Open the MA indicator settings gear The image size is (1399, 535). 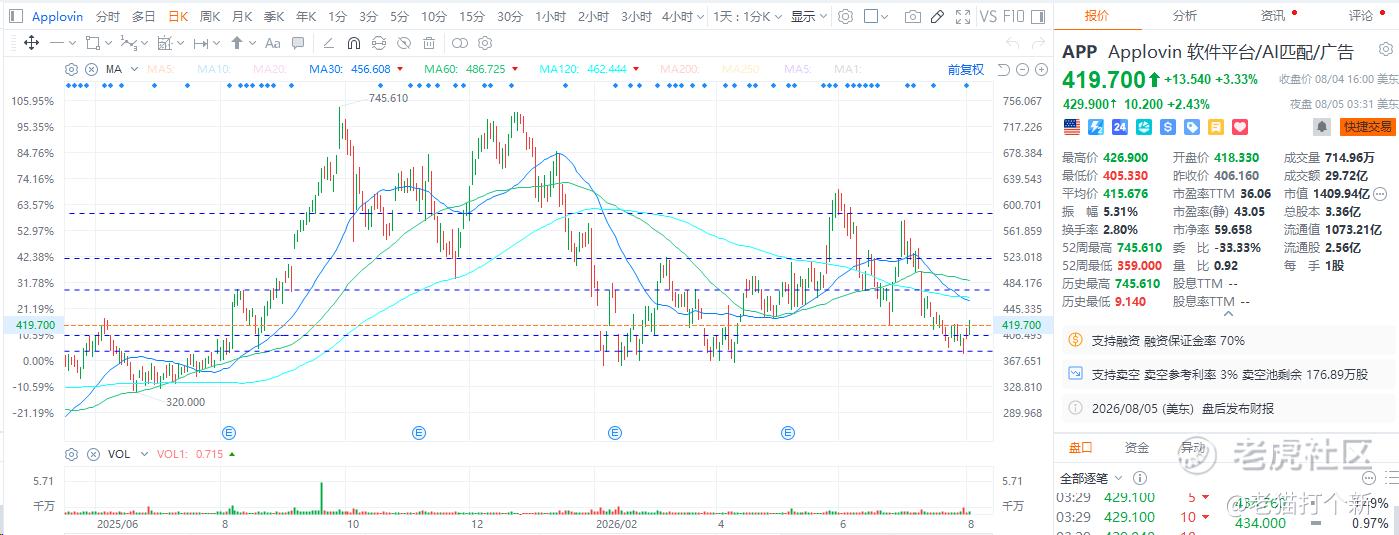pyautogui.click(x=71, y=69)
